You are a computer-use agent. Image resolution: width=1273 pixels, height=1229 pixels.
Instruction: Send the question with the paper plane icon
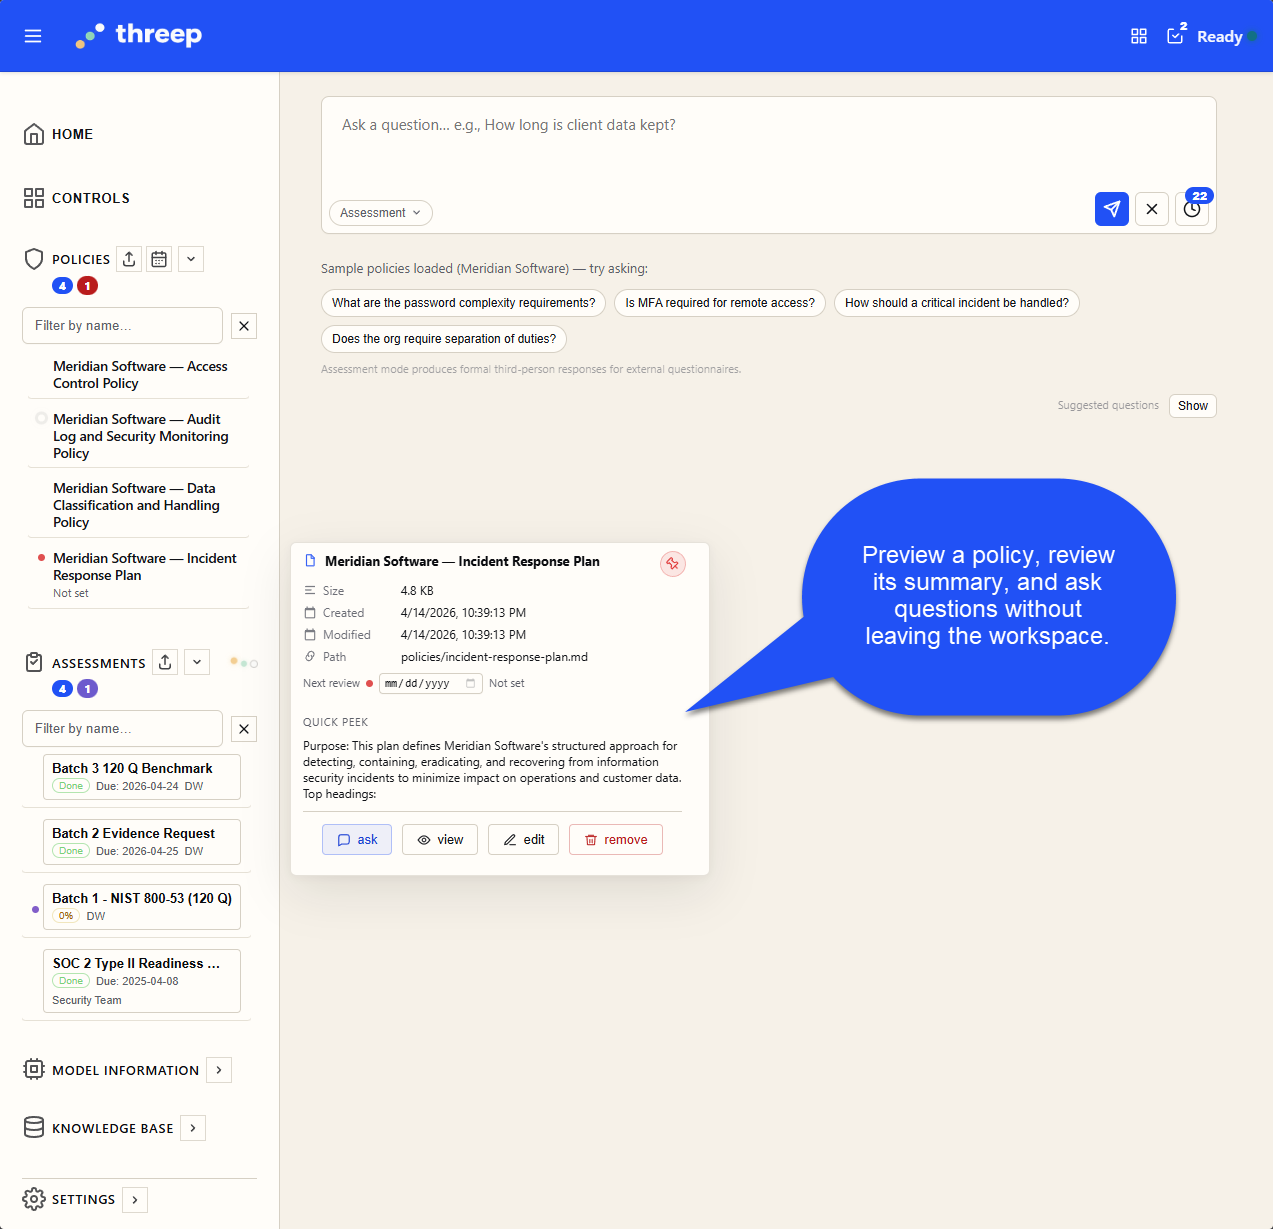[1111, 209]
